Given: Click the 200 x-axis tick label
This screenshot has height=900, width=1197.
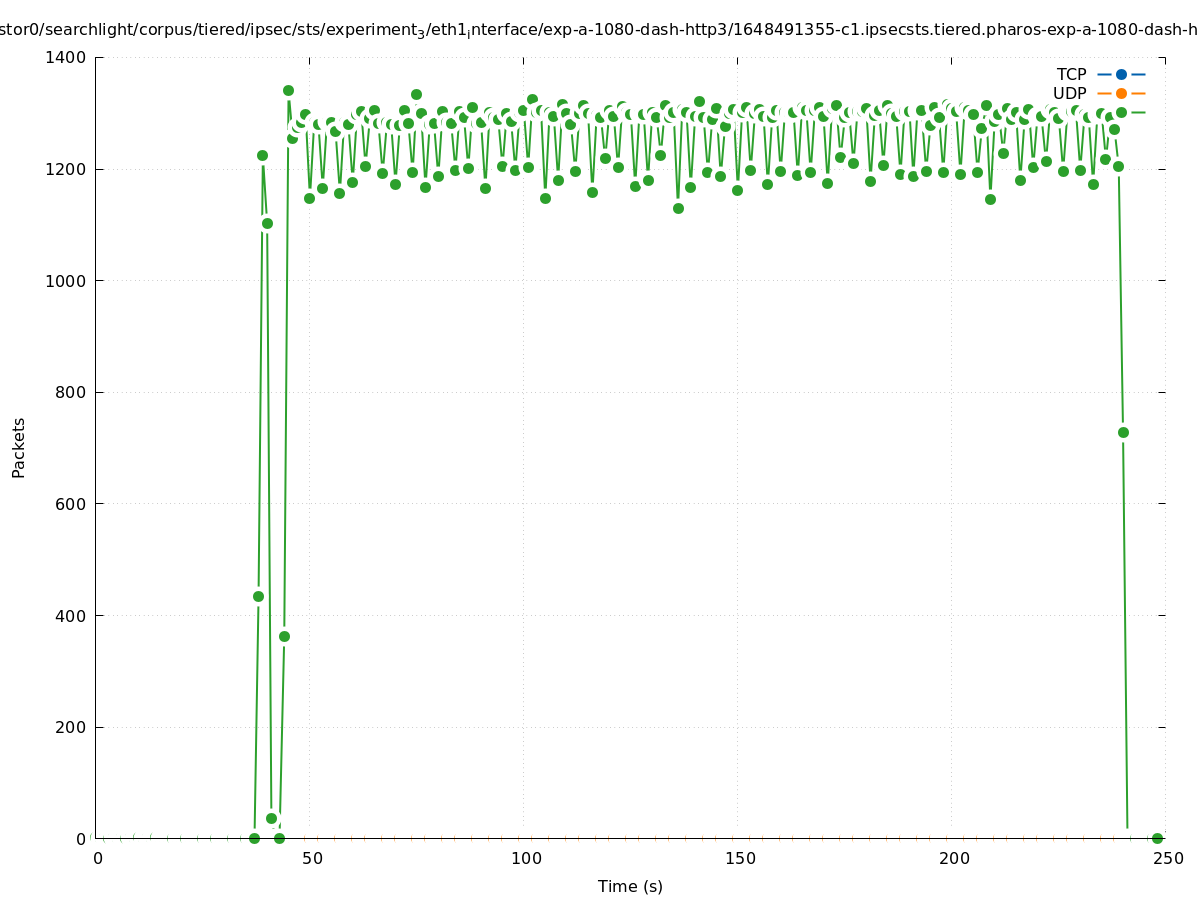Looking at the screenshot, I should coord(954,858).
